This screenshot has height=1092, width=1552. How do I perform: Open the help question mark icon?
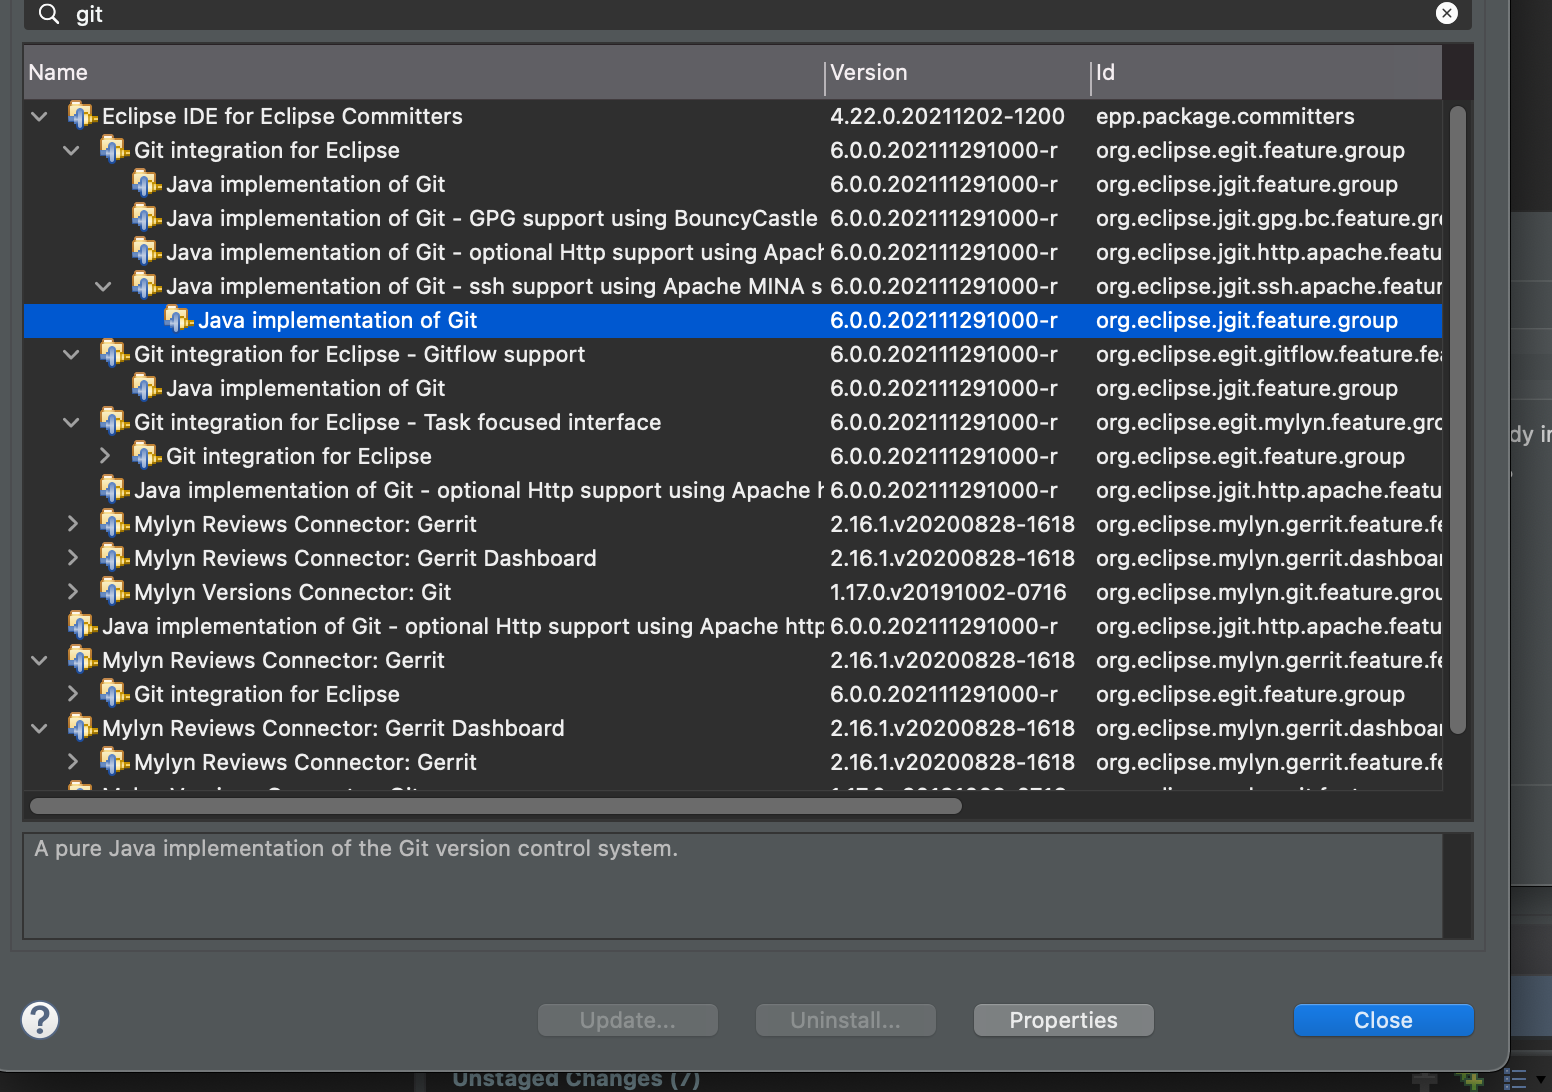[40, 1020]
